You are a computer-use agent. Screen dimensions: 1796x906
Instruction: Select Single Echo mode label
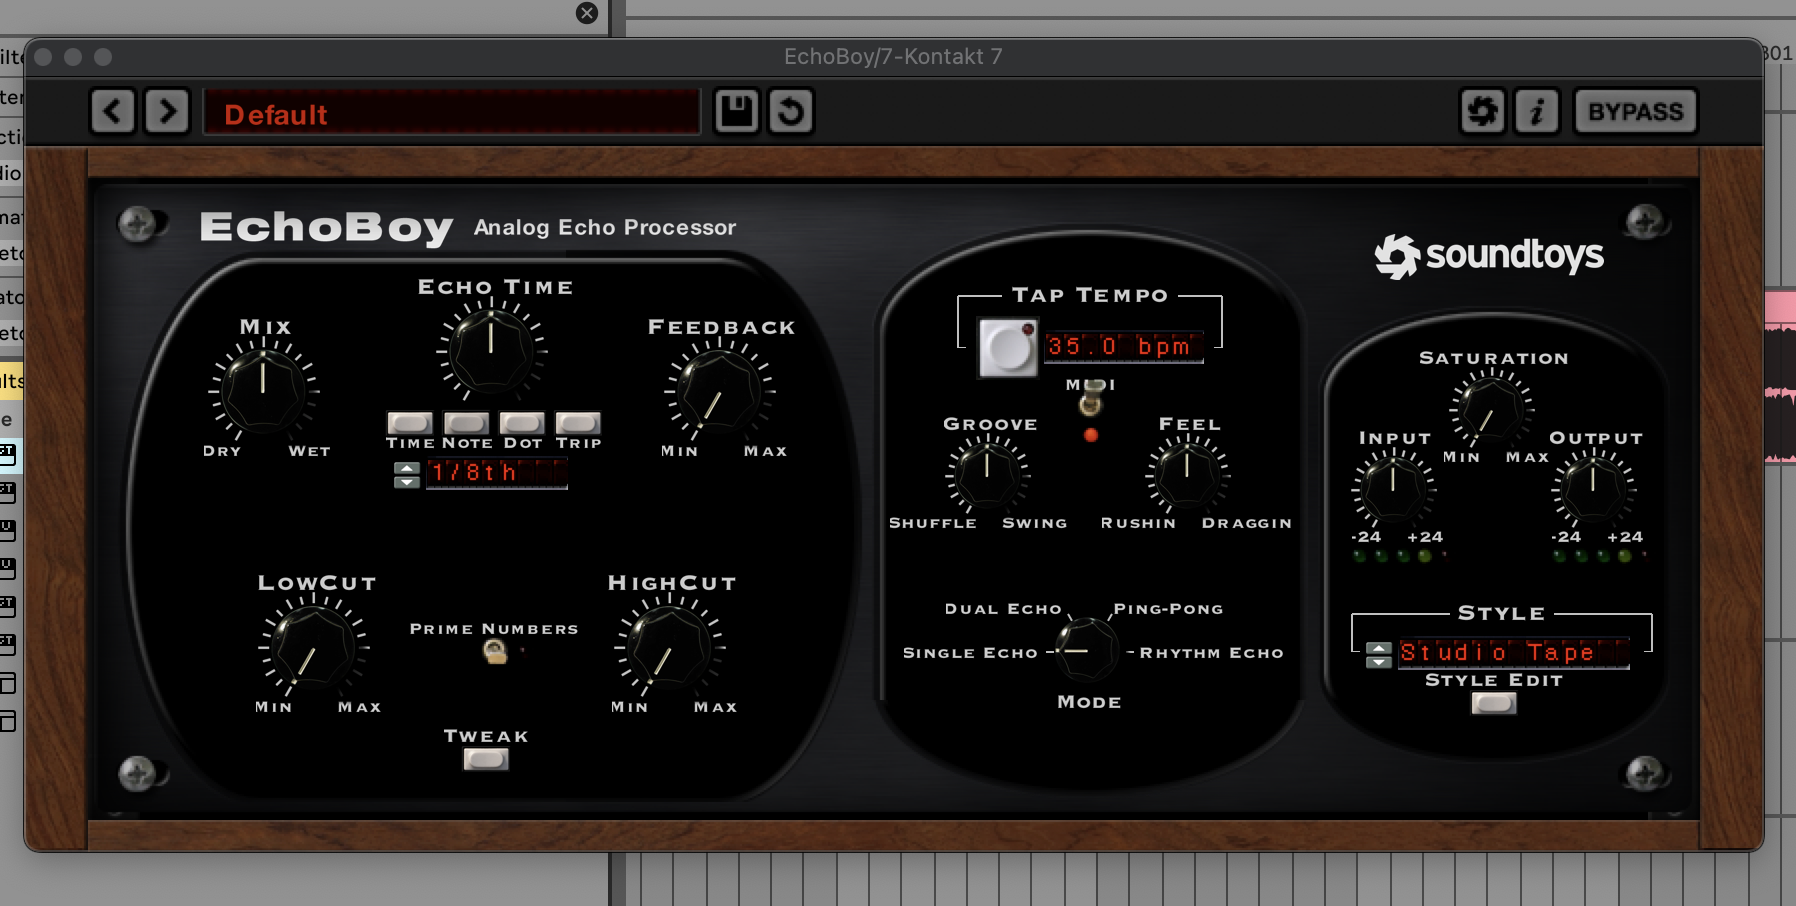(970, 653)
